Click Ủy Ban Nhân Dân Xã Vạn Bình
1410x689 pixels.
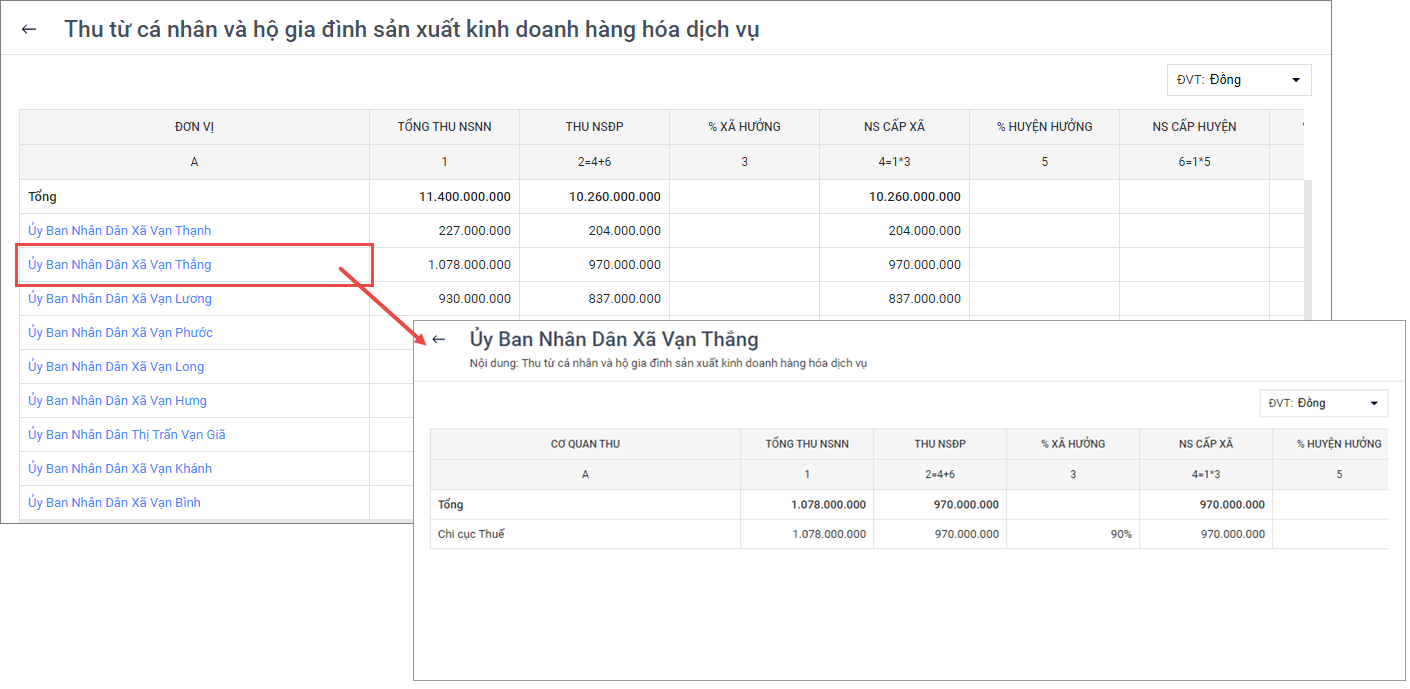(x=114, y=503)
